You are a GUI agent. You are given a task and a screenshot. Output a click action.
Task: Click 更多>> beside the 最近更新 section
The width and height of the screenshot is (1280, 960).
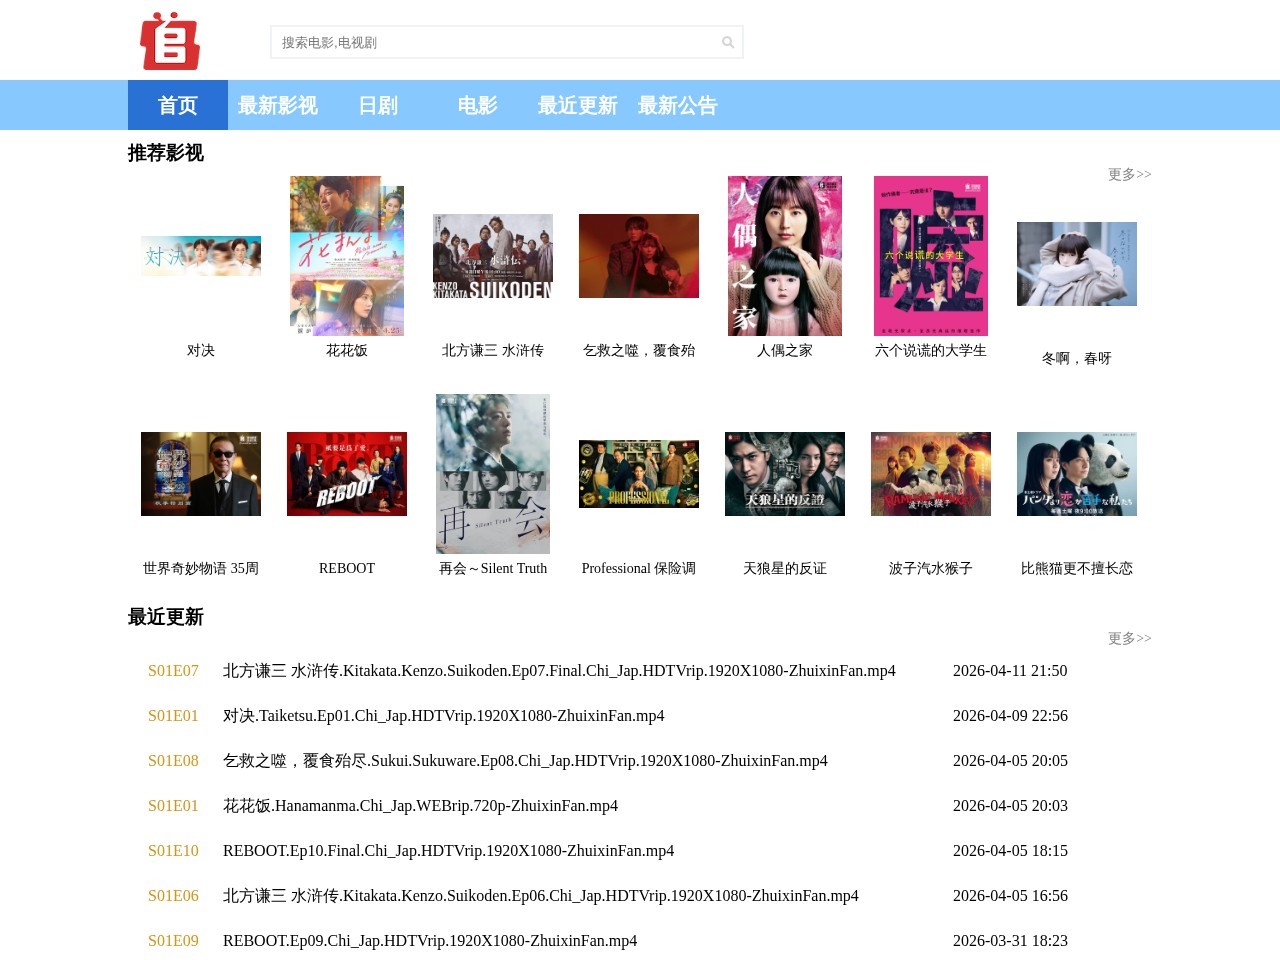pos(1129,638)
